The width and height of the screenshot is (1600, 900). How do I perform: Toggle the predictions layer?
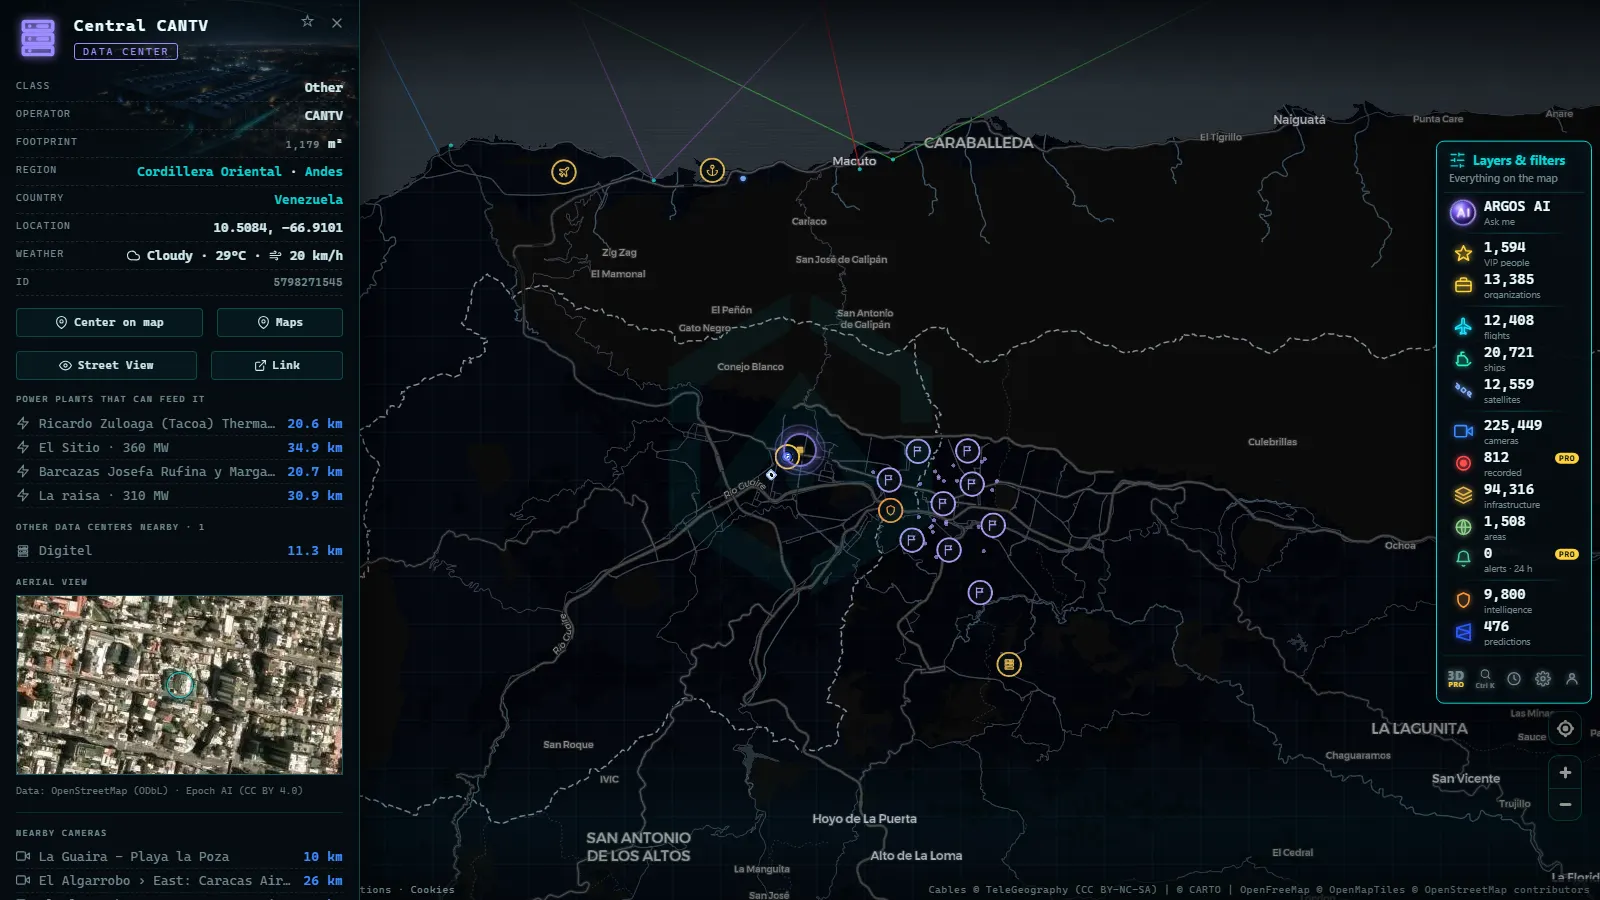(x=1513, y=632)
